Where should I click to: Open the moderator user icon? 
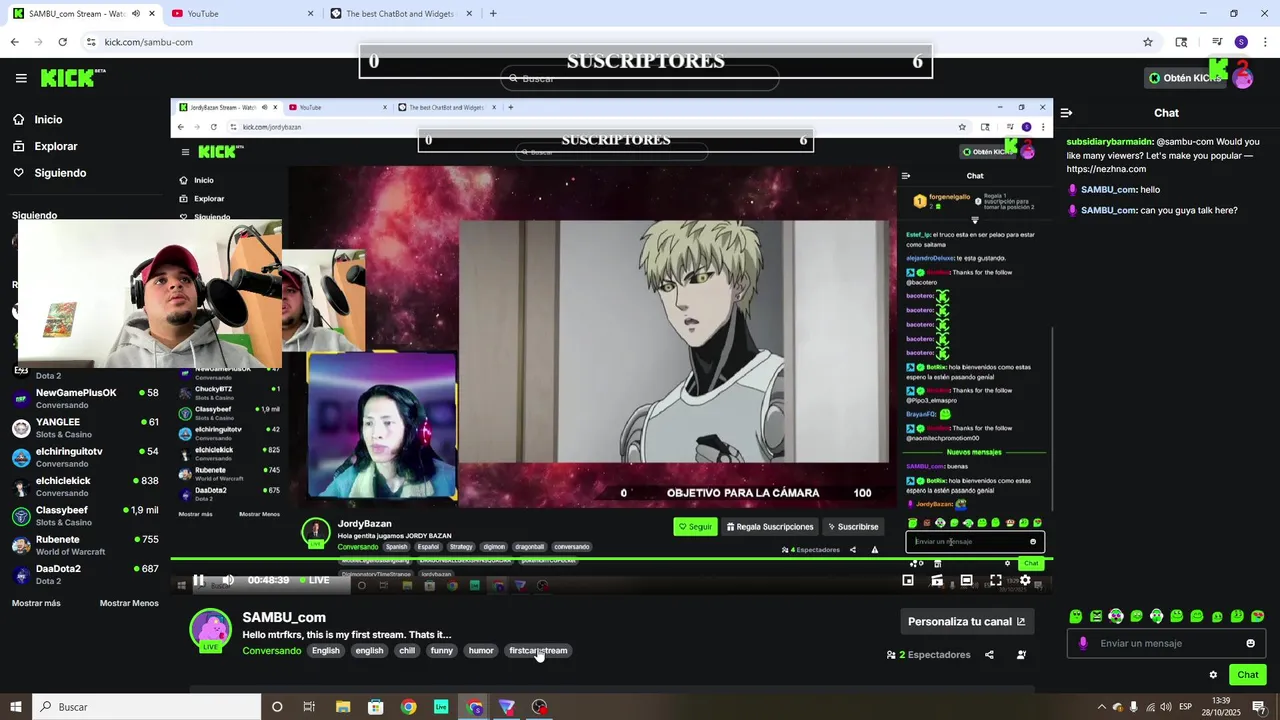1021,655
